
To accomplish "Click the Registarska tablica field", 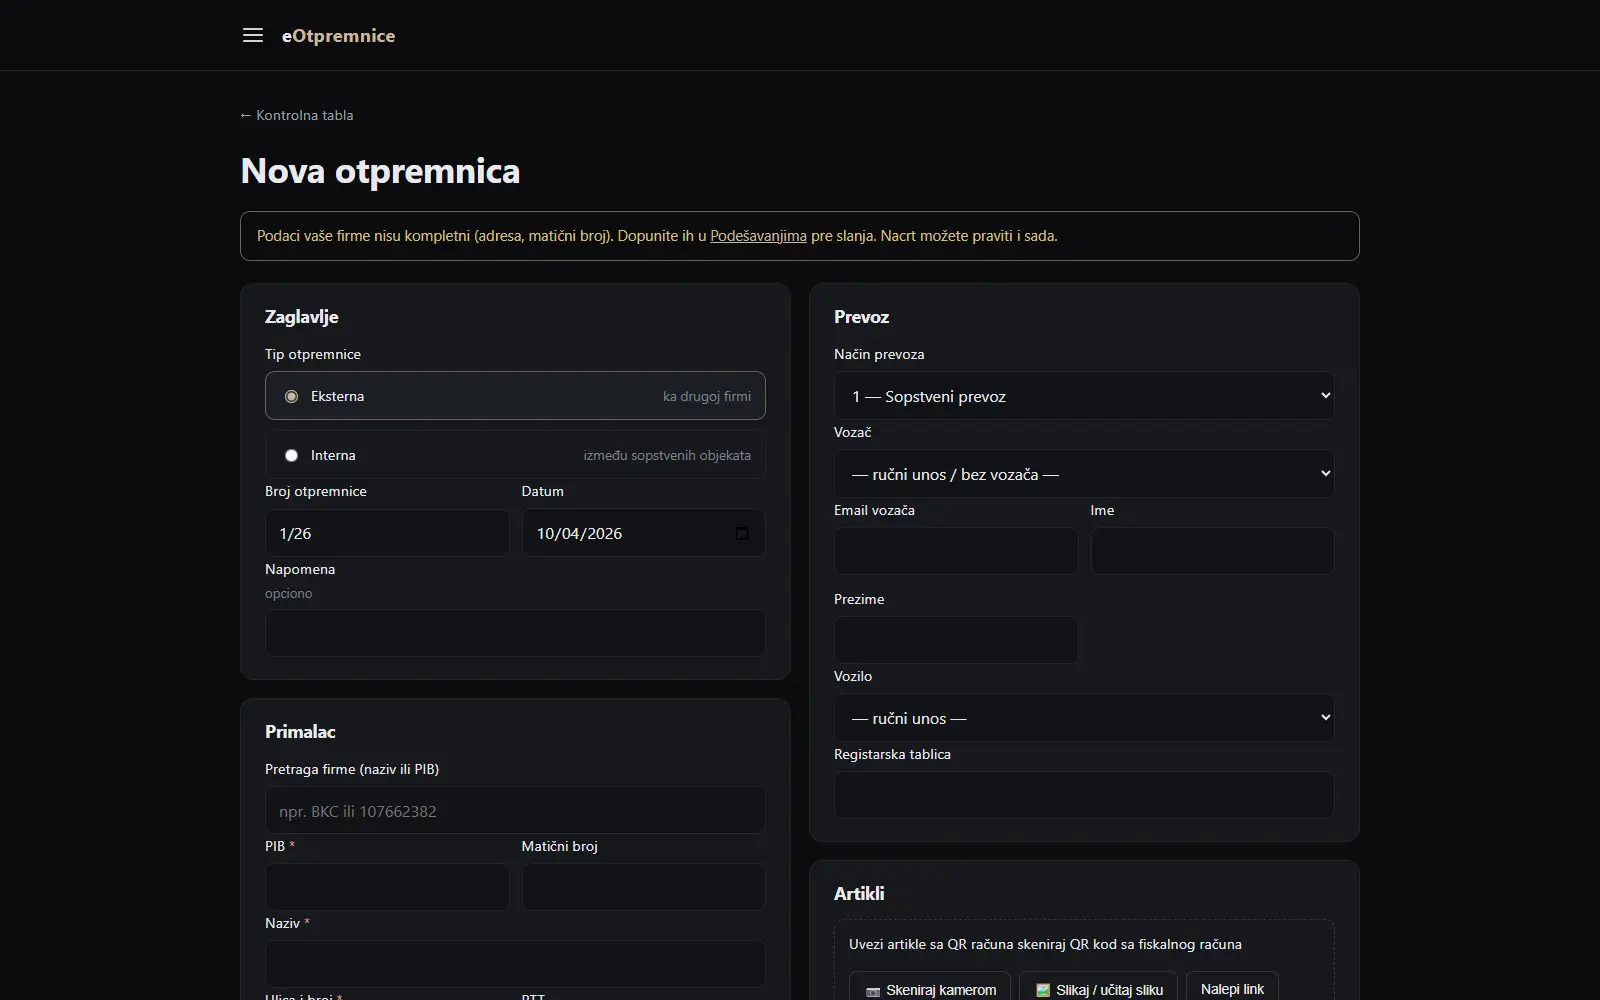I will pyautogui.click(x=1084, y=795).
